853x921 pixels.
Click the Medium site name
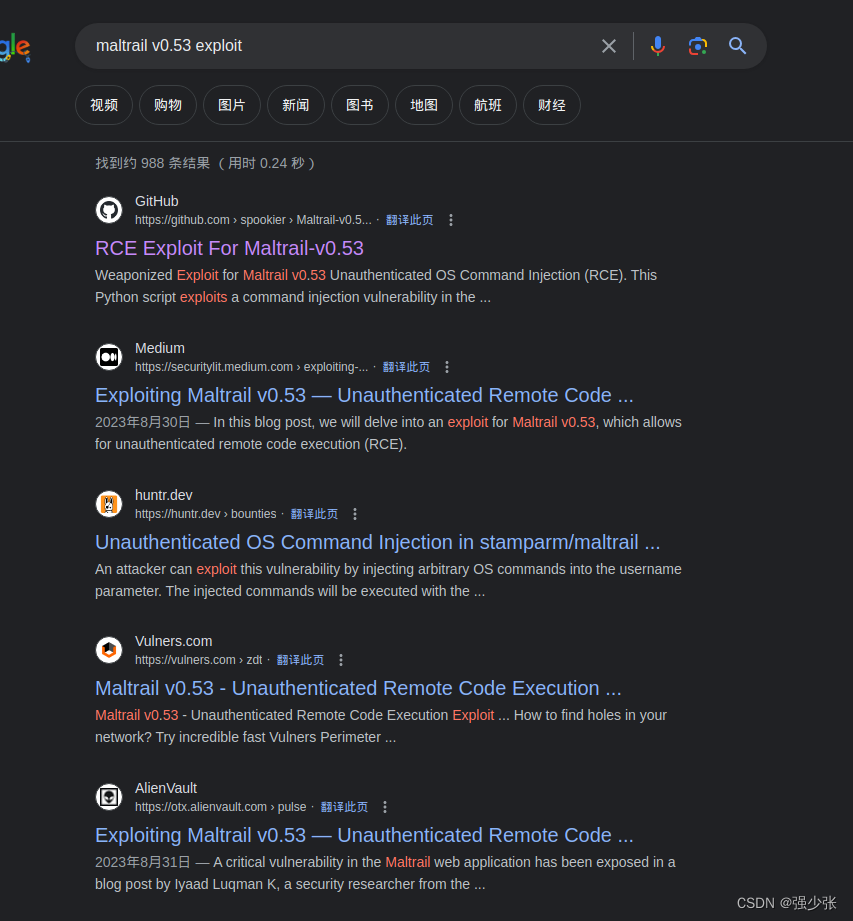(x=160, y=348)
